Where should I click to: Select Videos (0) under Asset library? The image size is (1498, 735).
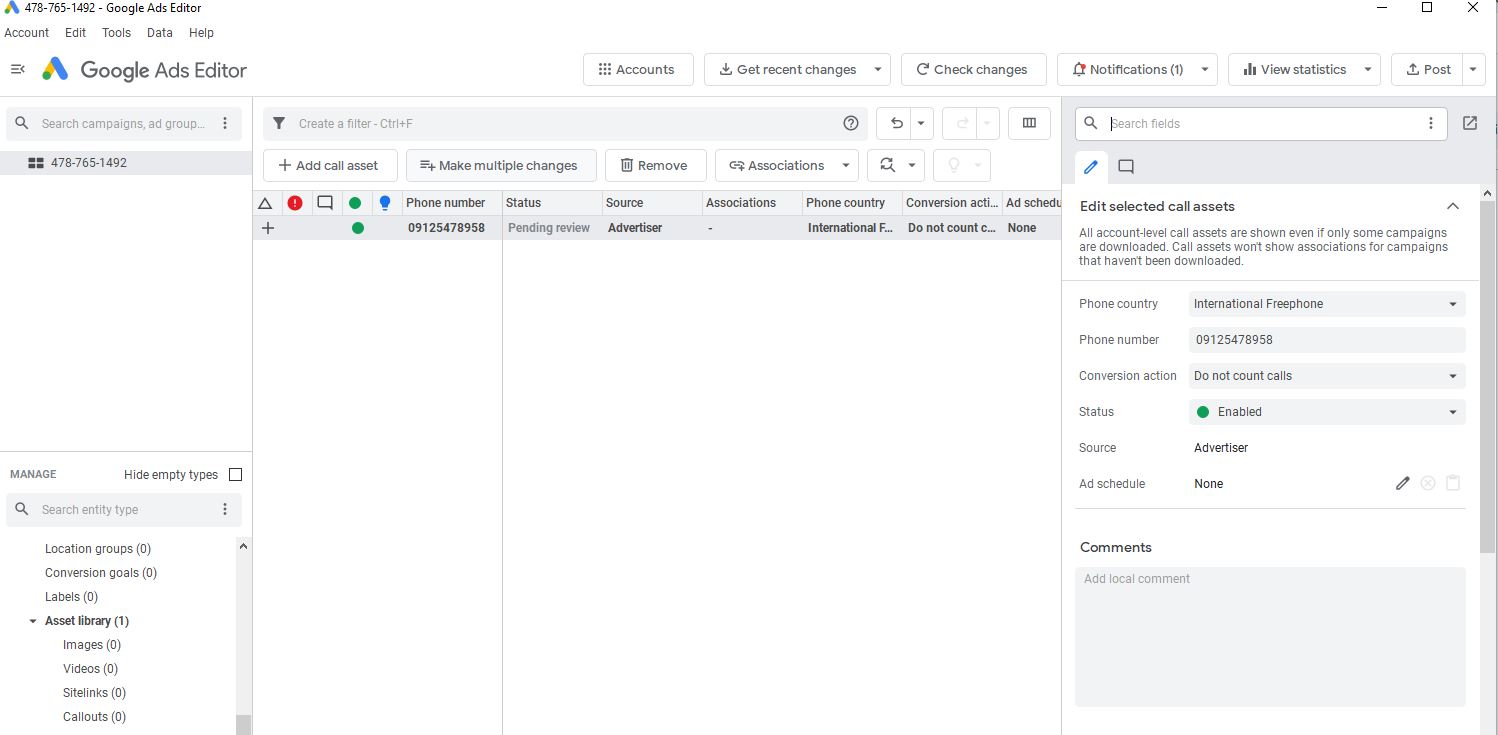pos(90,669)
